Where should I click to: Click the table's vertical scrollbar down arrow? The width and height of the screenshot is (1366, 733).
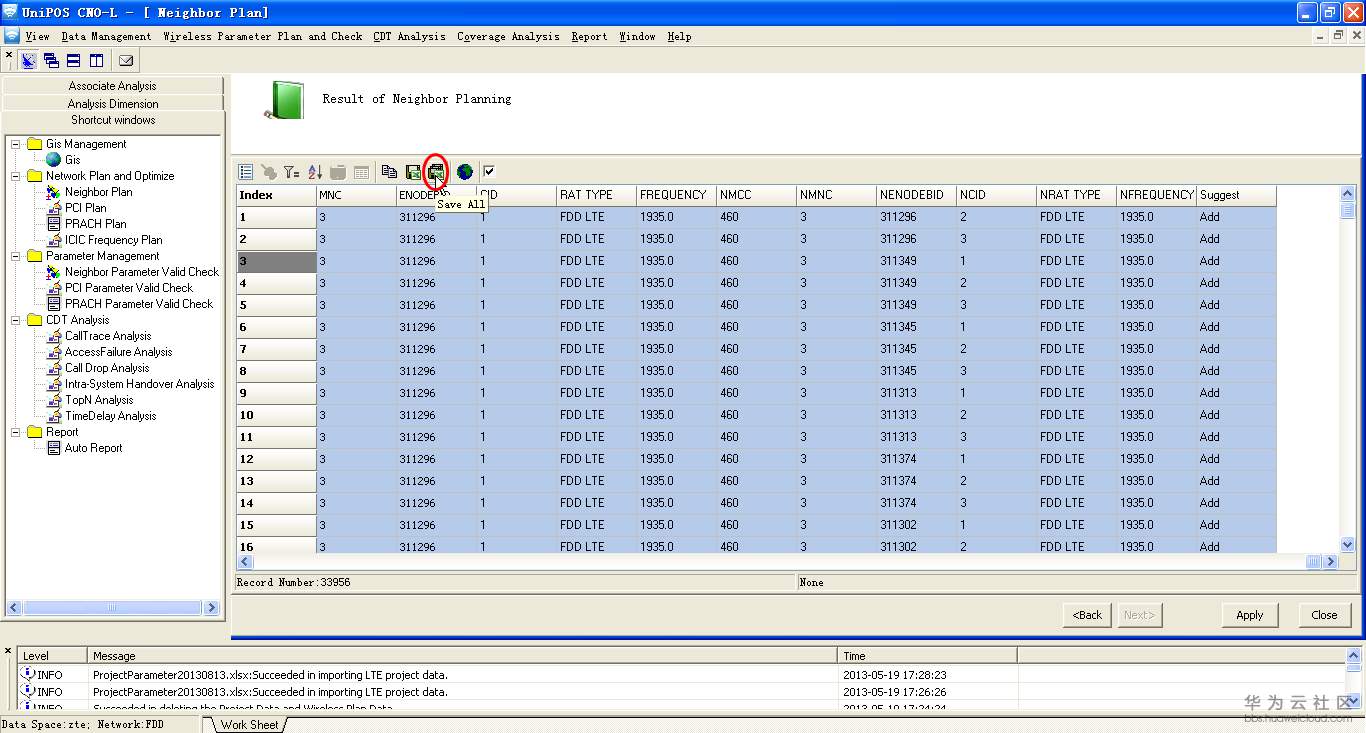point(1347,545)
